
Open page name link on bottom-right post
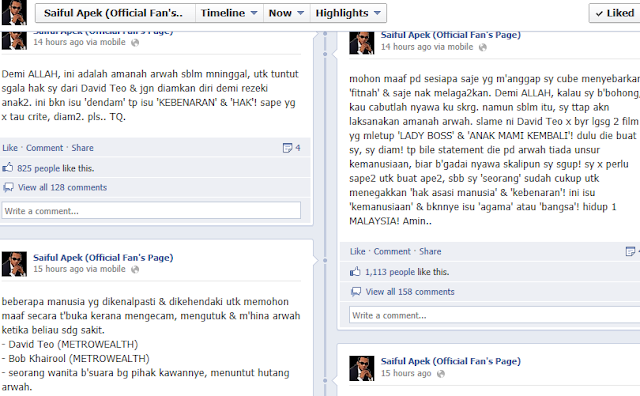451,361
